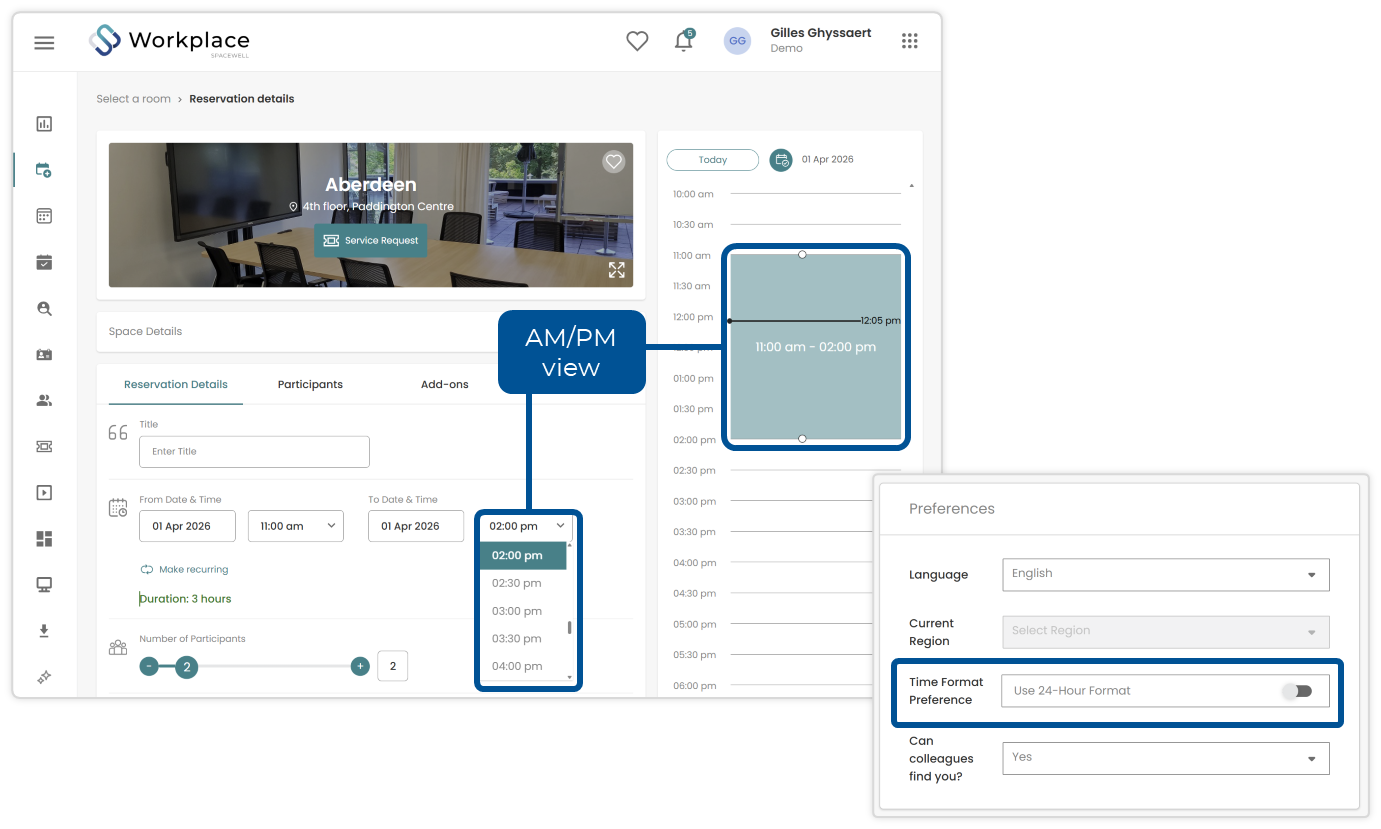Open the dashboard chart sidebar icon
The image size is (1381, 829).
[x=44, y=124]
